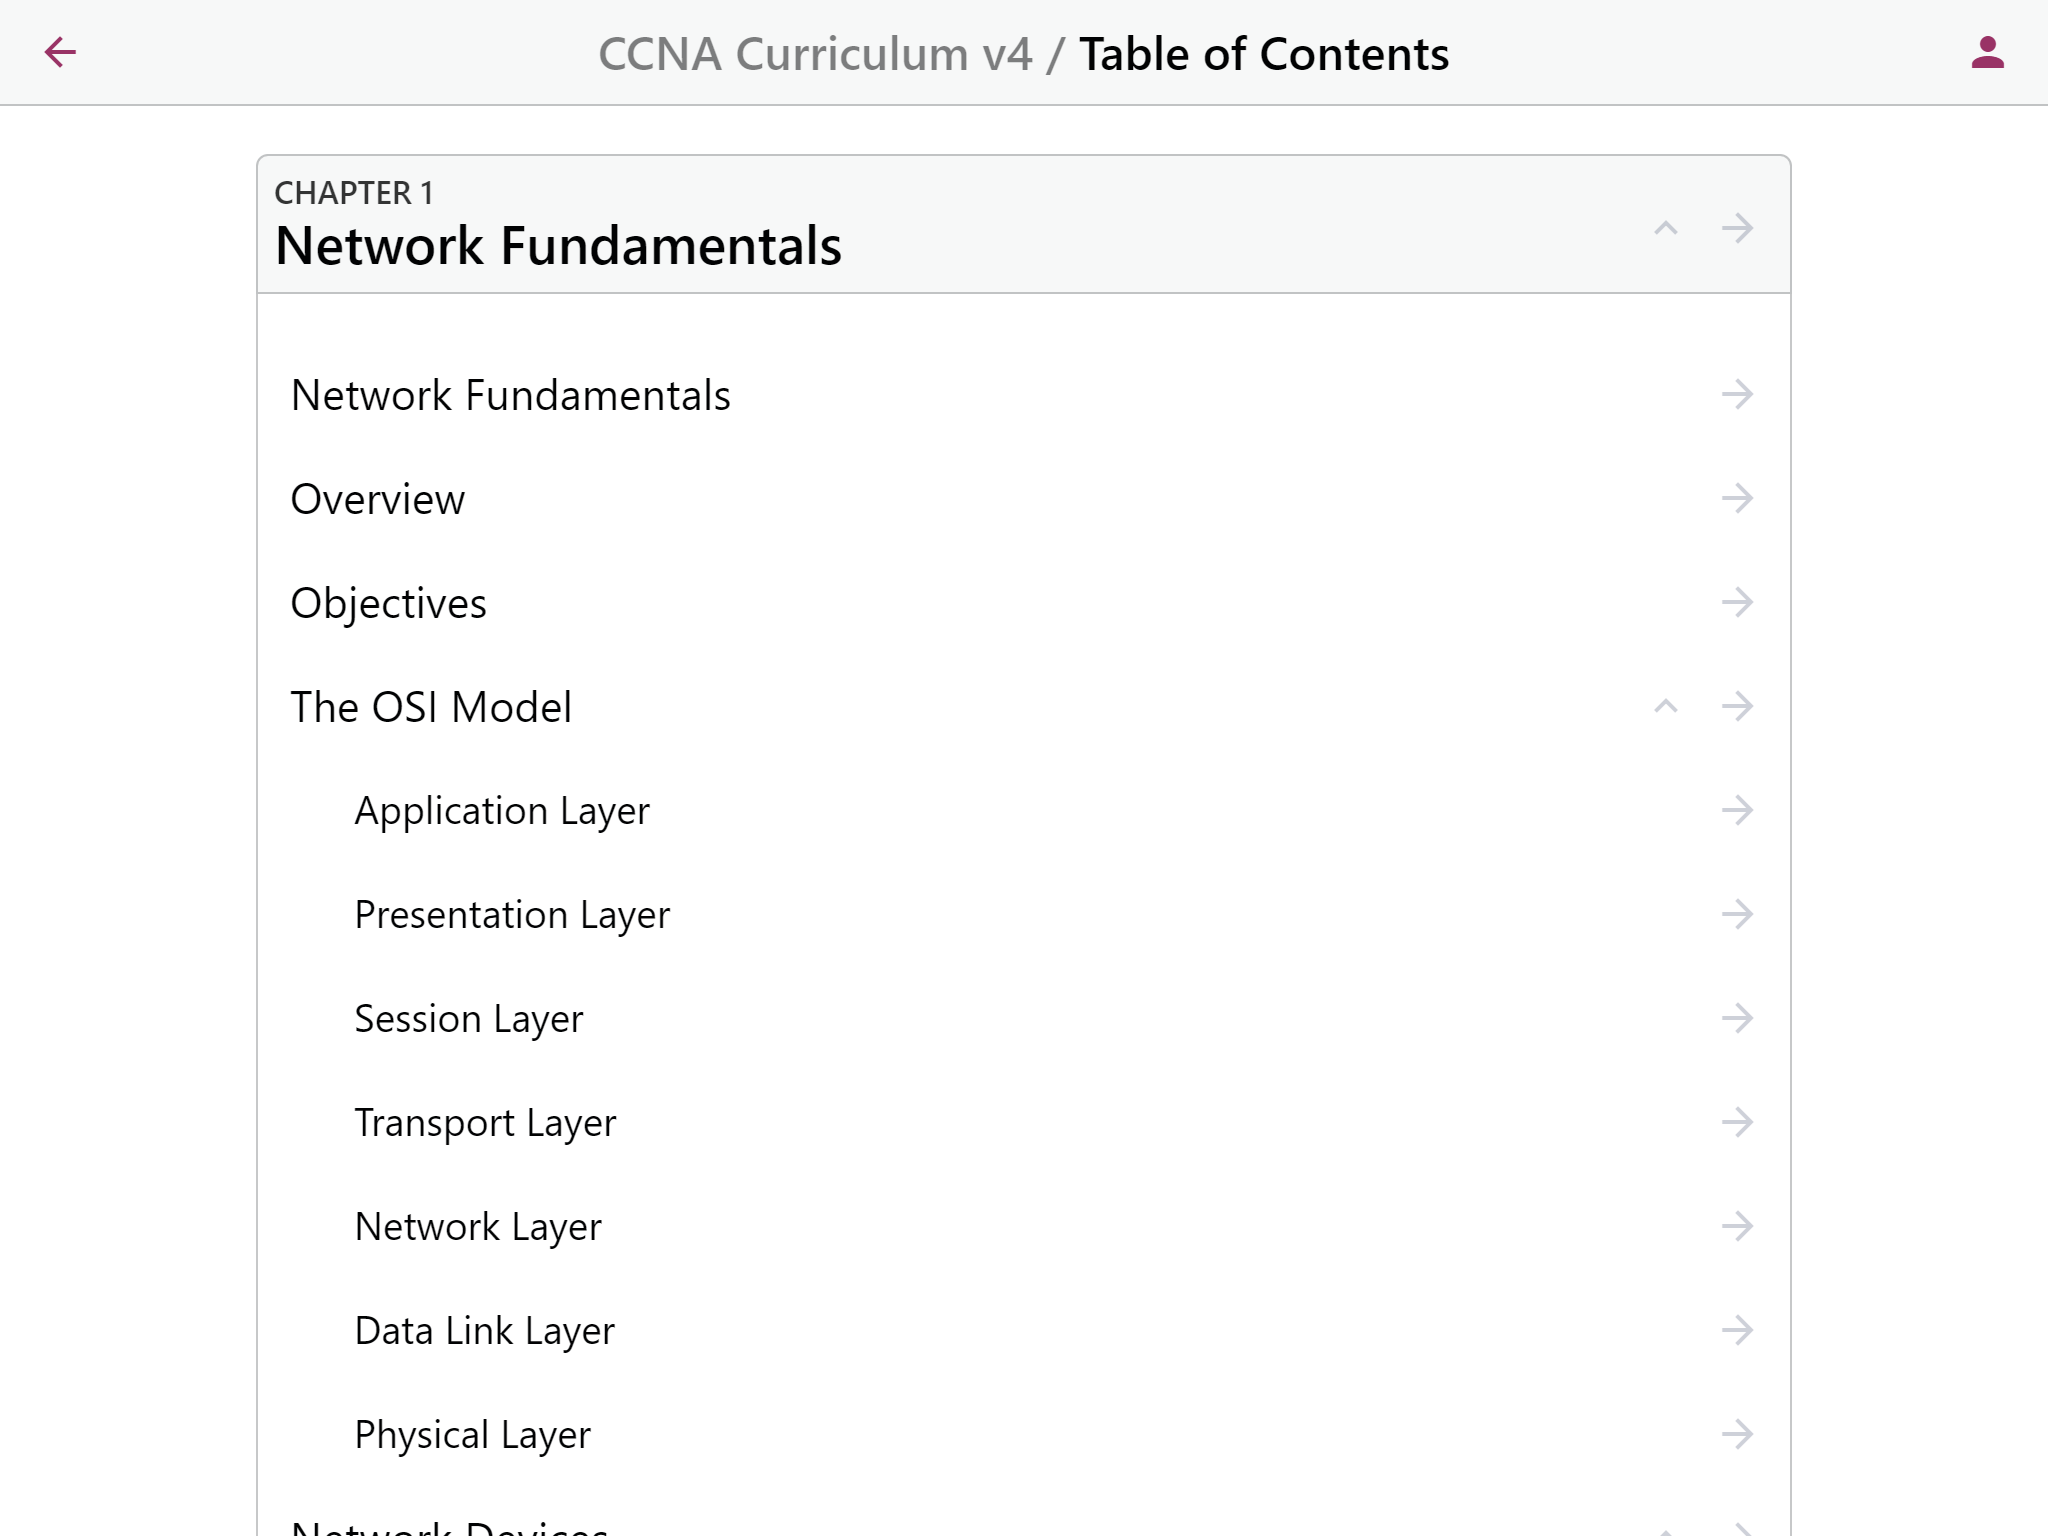Toggle the Network Devices section chevron
The width and height of the screenshot is (2048, 1536).
click(1665, 1529)
